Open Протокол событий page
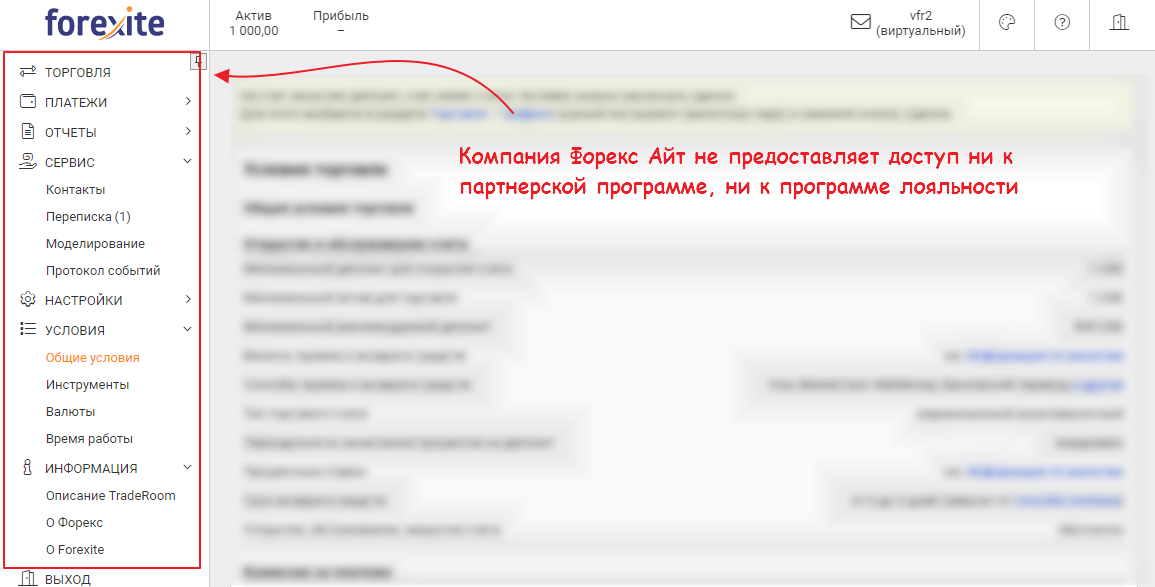Image resolution: width=1155 pixels, height=587 pixels. 103,270
